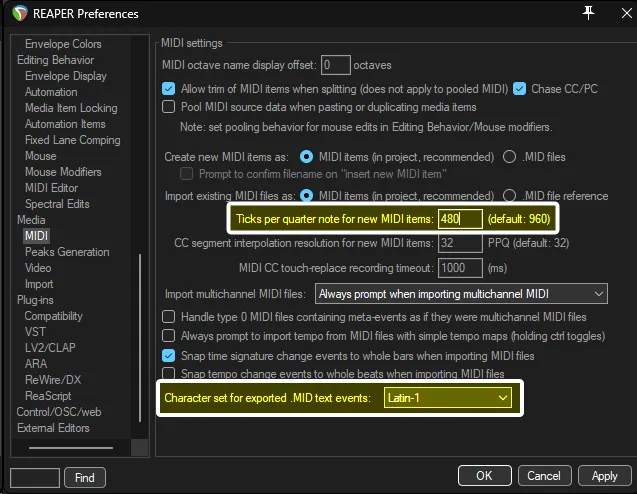Open ReWire/DX preferences page
This screenshot has width=637, height=494.
(x=53, y=380)
